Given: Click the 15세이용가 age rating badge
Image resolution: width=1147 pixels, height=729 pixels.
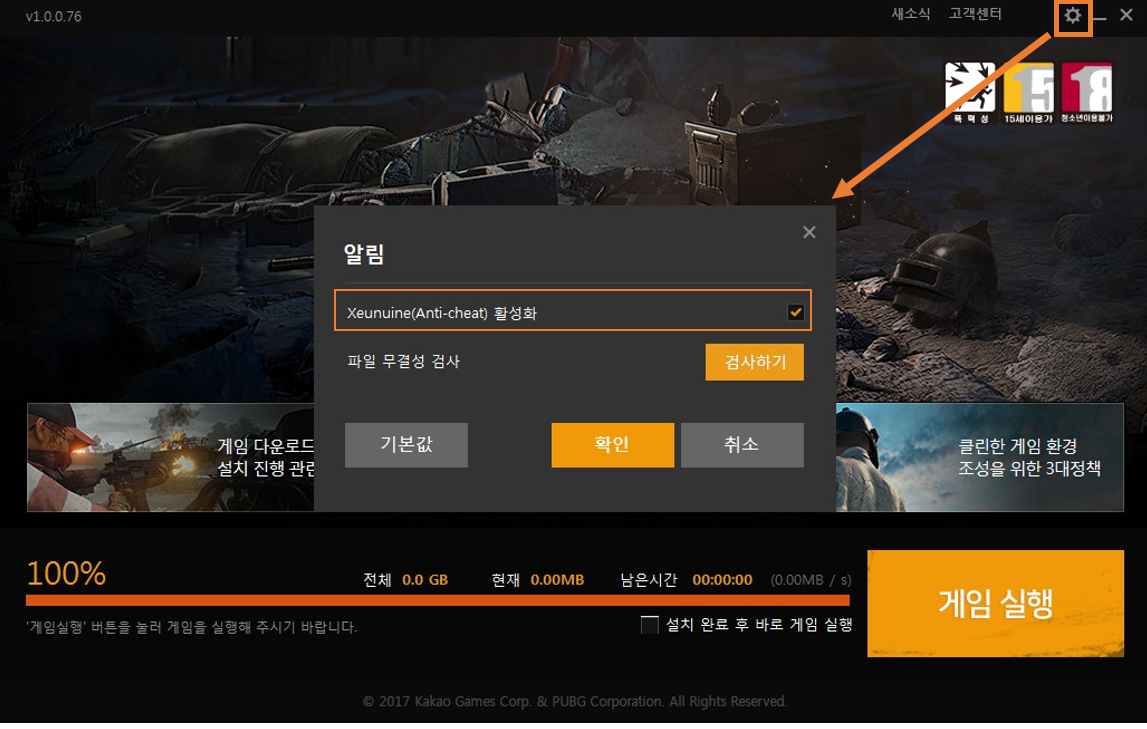Looking at the screenshot, I should click(1028, 93).
